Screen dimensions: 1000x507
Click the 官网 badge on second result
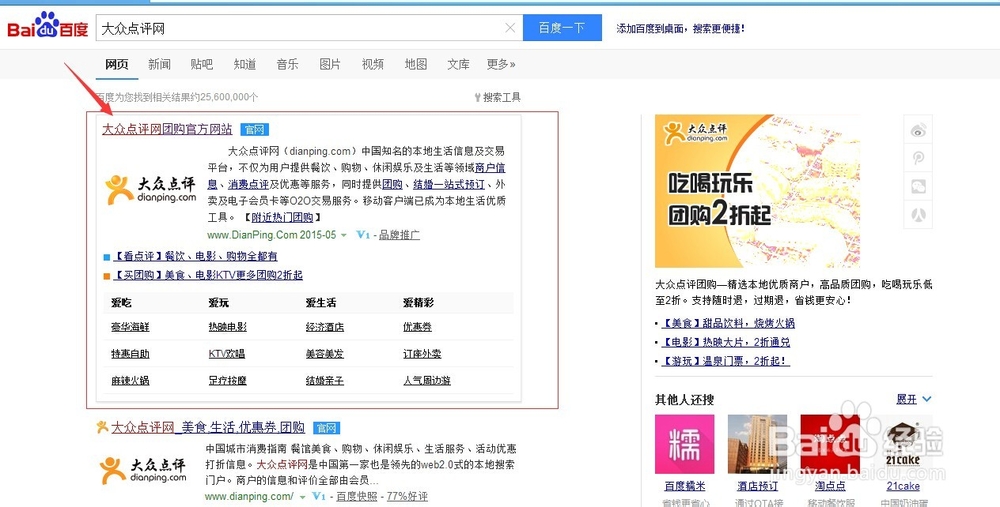point(327,428)
